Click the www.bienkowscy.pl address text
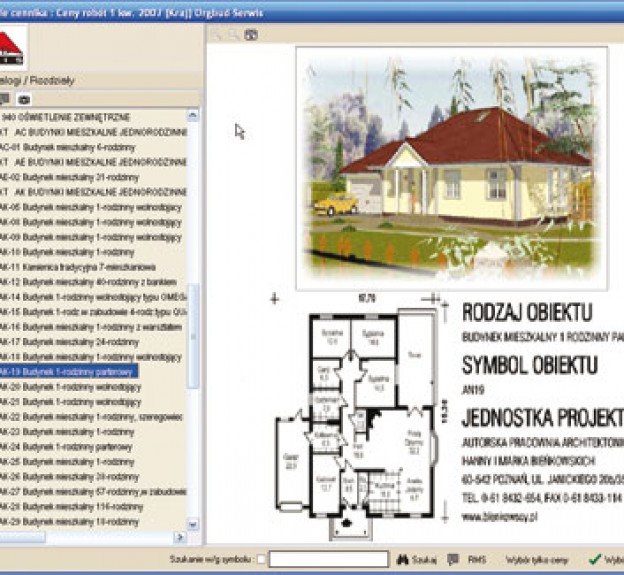The width and height of the screenshot is (624, 575). pos(500,517)
